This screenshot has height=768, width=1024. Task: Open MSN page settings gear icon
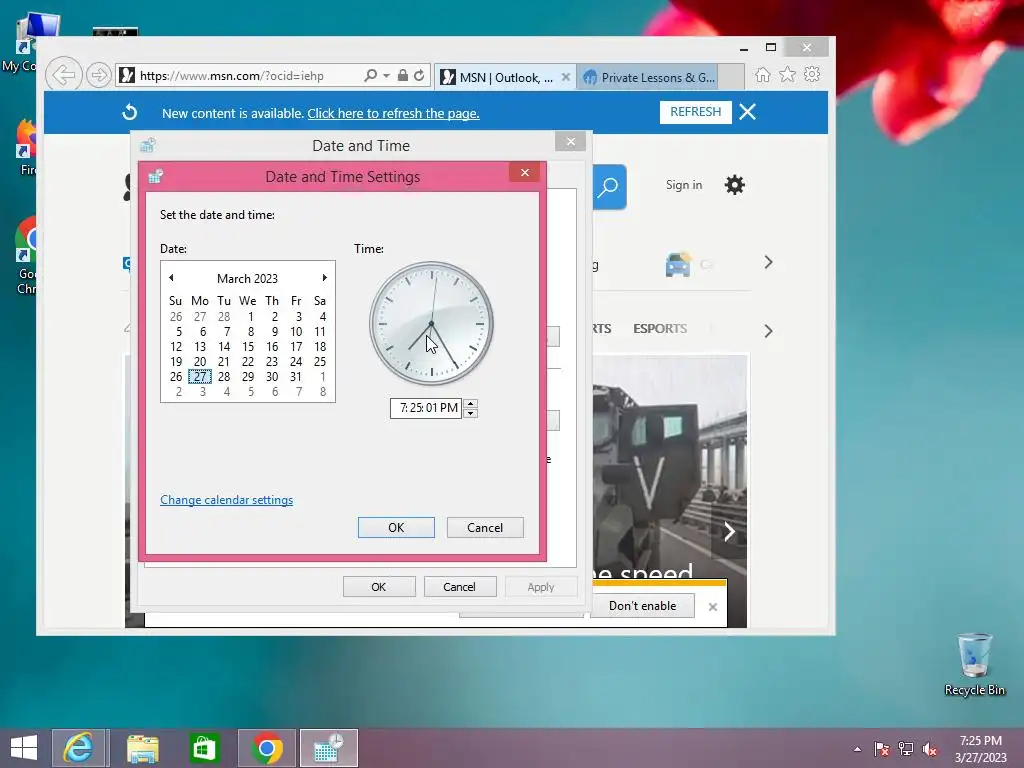click(x=735, y=185)
